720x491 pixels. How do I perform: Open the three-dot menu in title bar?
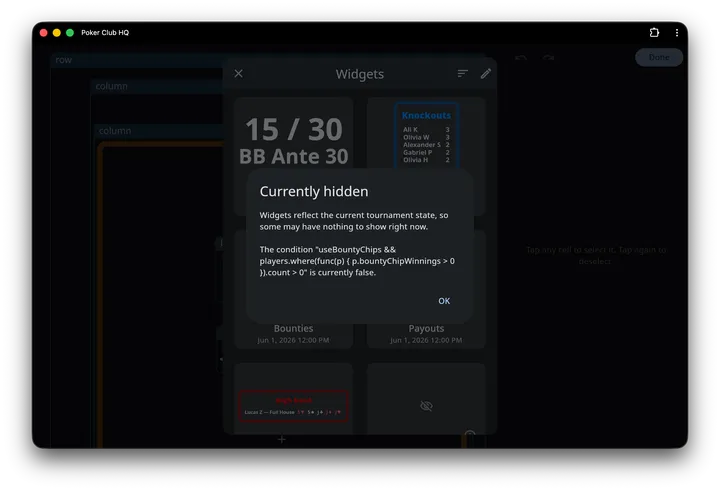676,33
